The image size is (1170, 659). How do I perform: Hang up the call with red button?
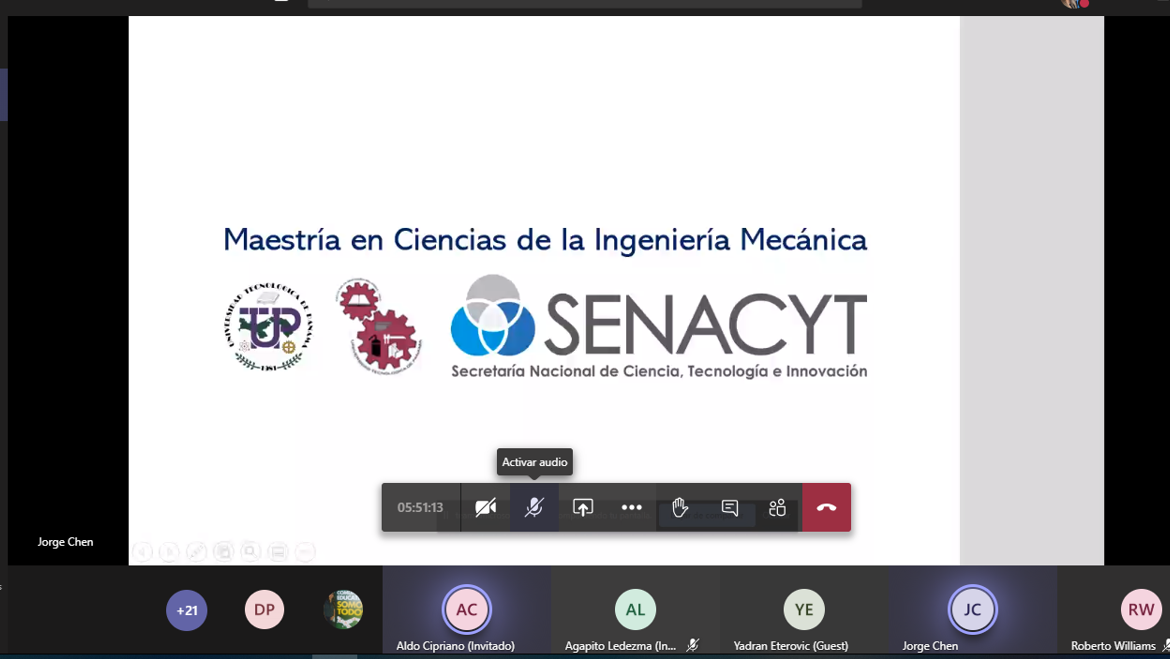click(x=827, y=507)
